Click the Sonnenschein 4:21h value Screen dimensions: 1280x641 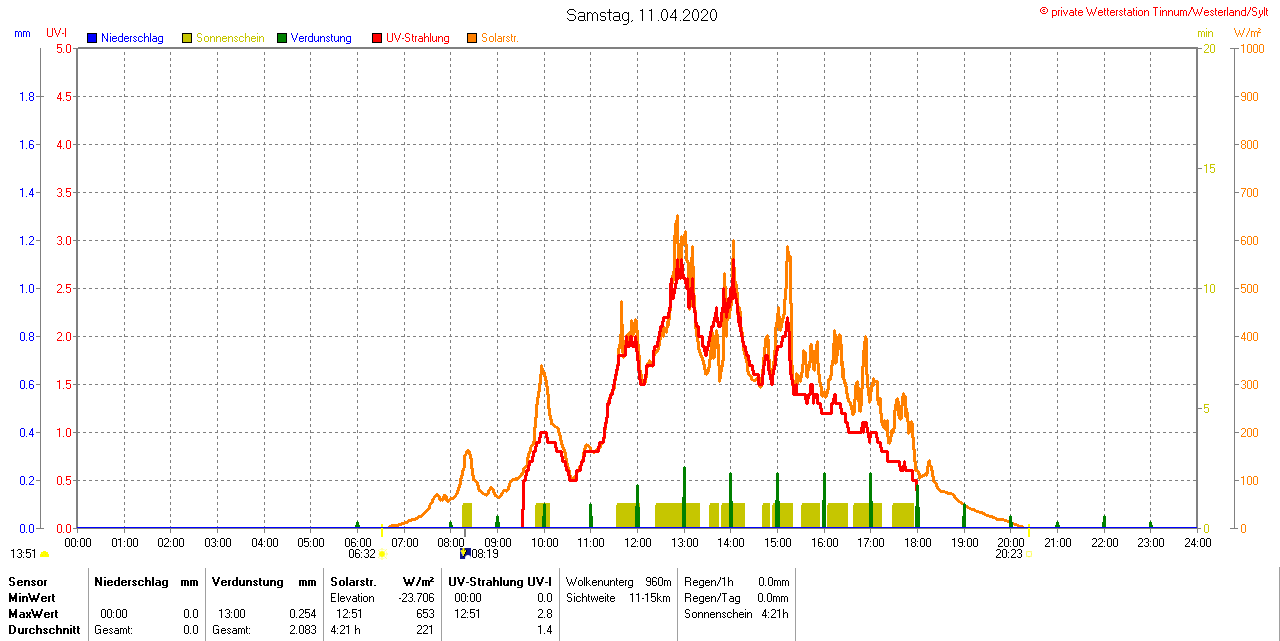click(773, 614)
